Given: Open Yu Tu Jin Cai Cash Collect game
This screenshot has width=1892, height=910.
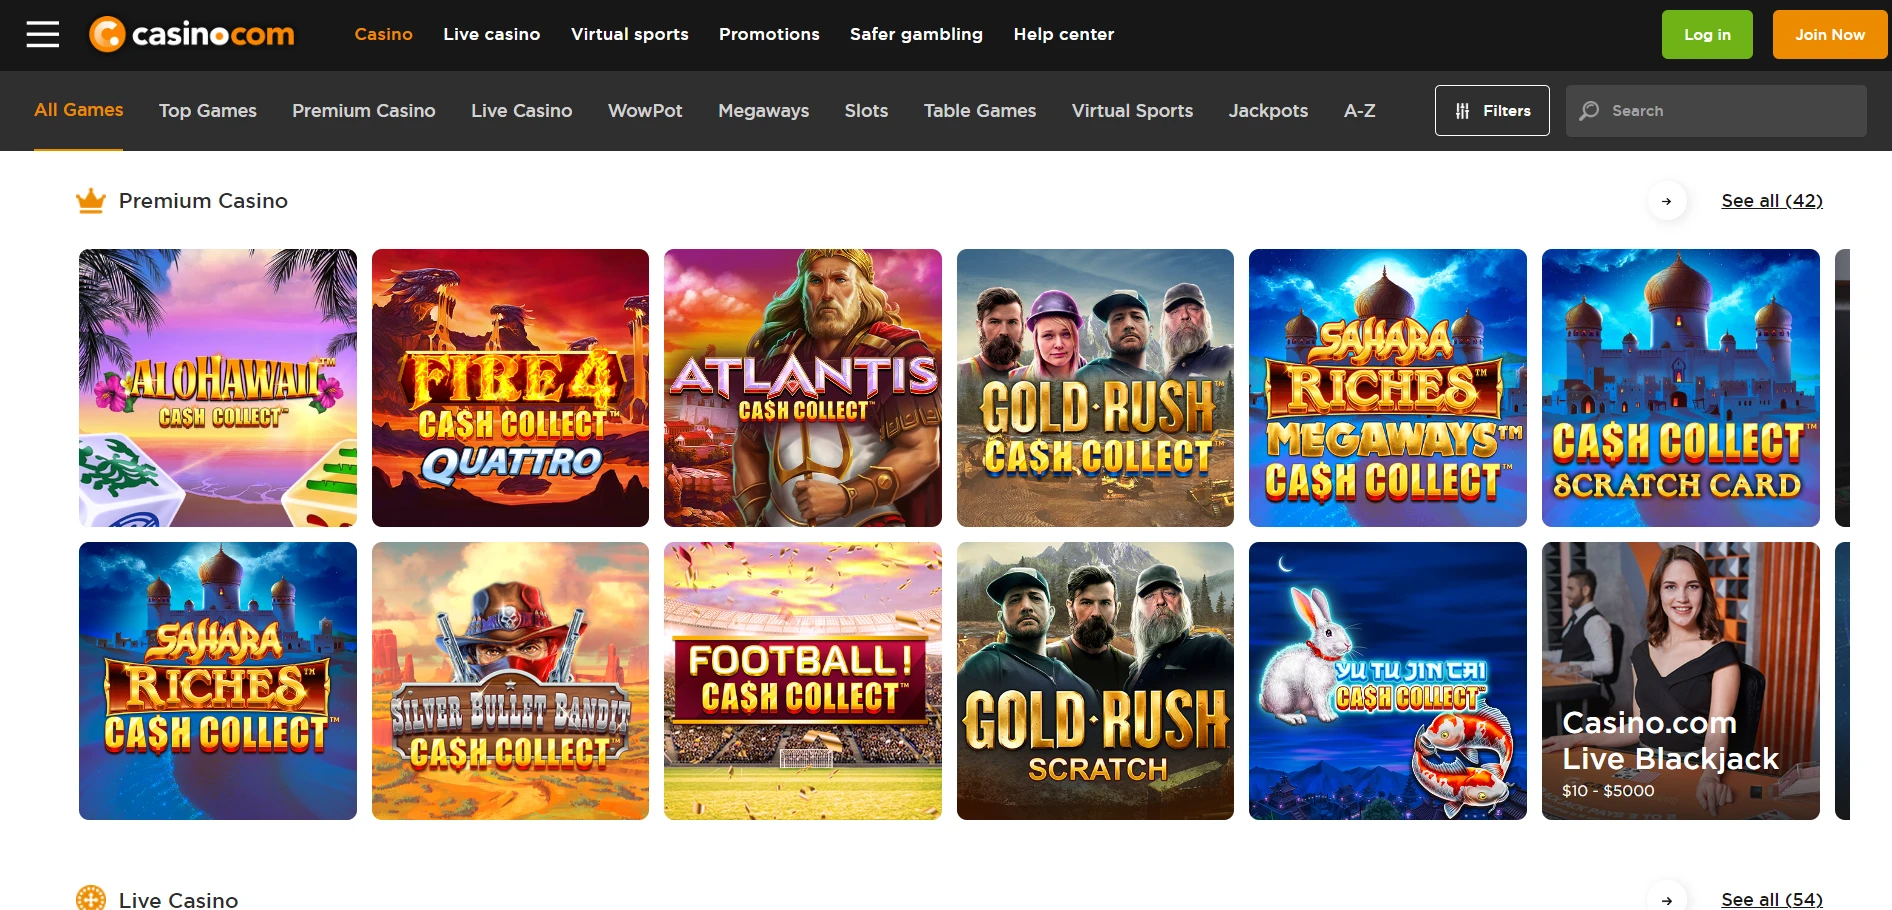Looking at the screenshot, I should [1388, 681].
